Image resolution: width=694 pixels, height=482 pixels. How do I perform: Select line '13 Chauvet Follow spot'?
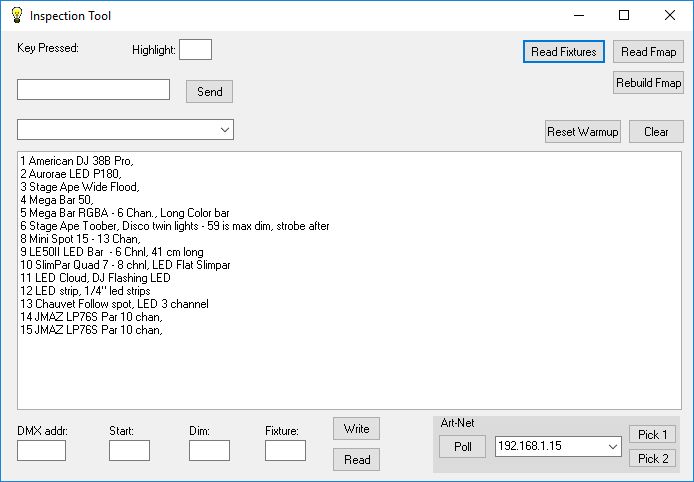coord(114,304)
